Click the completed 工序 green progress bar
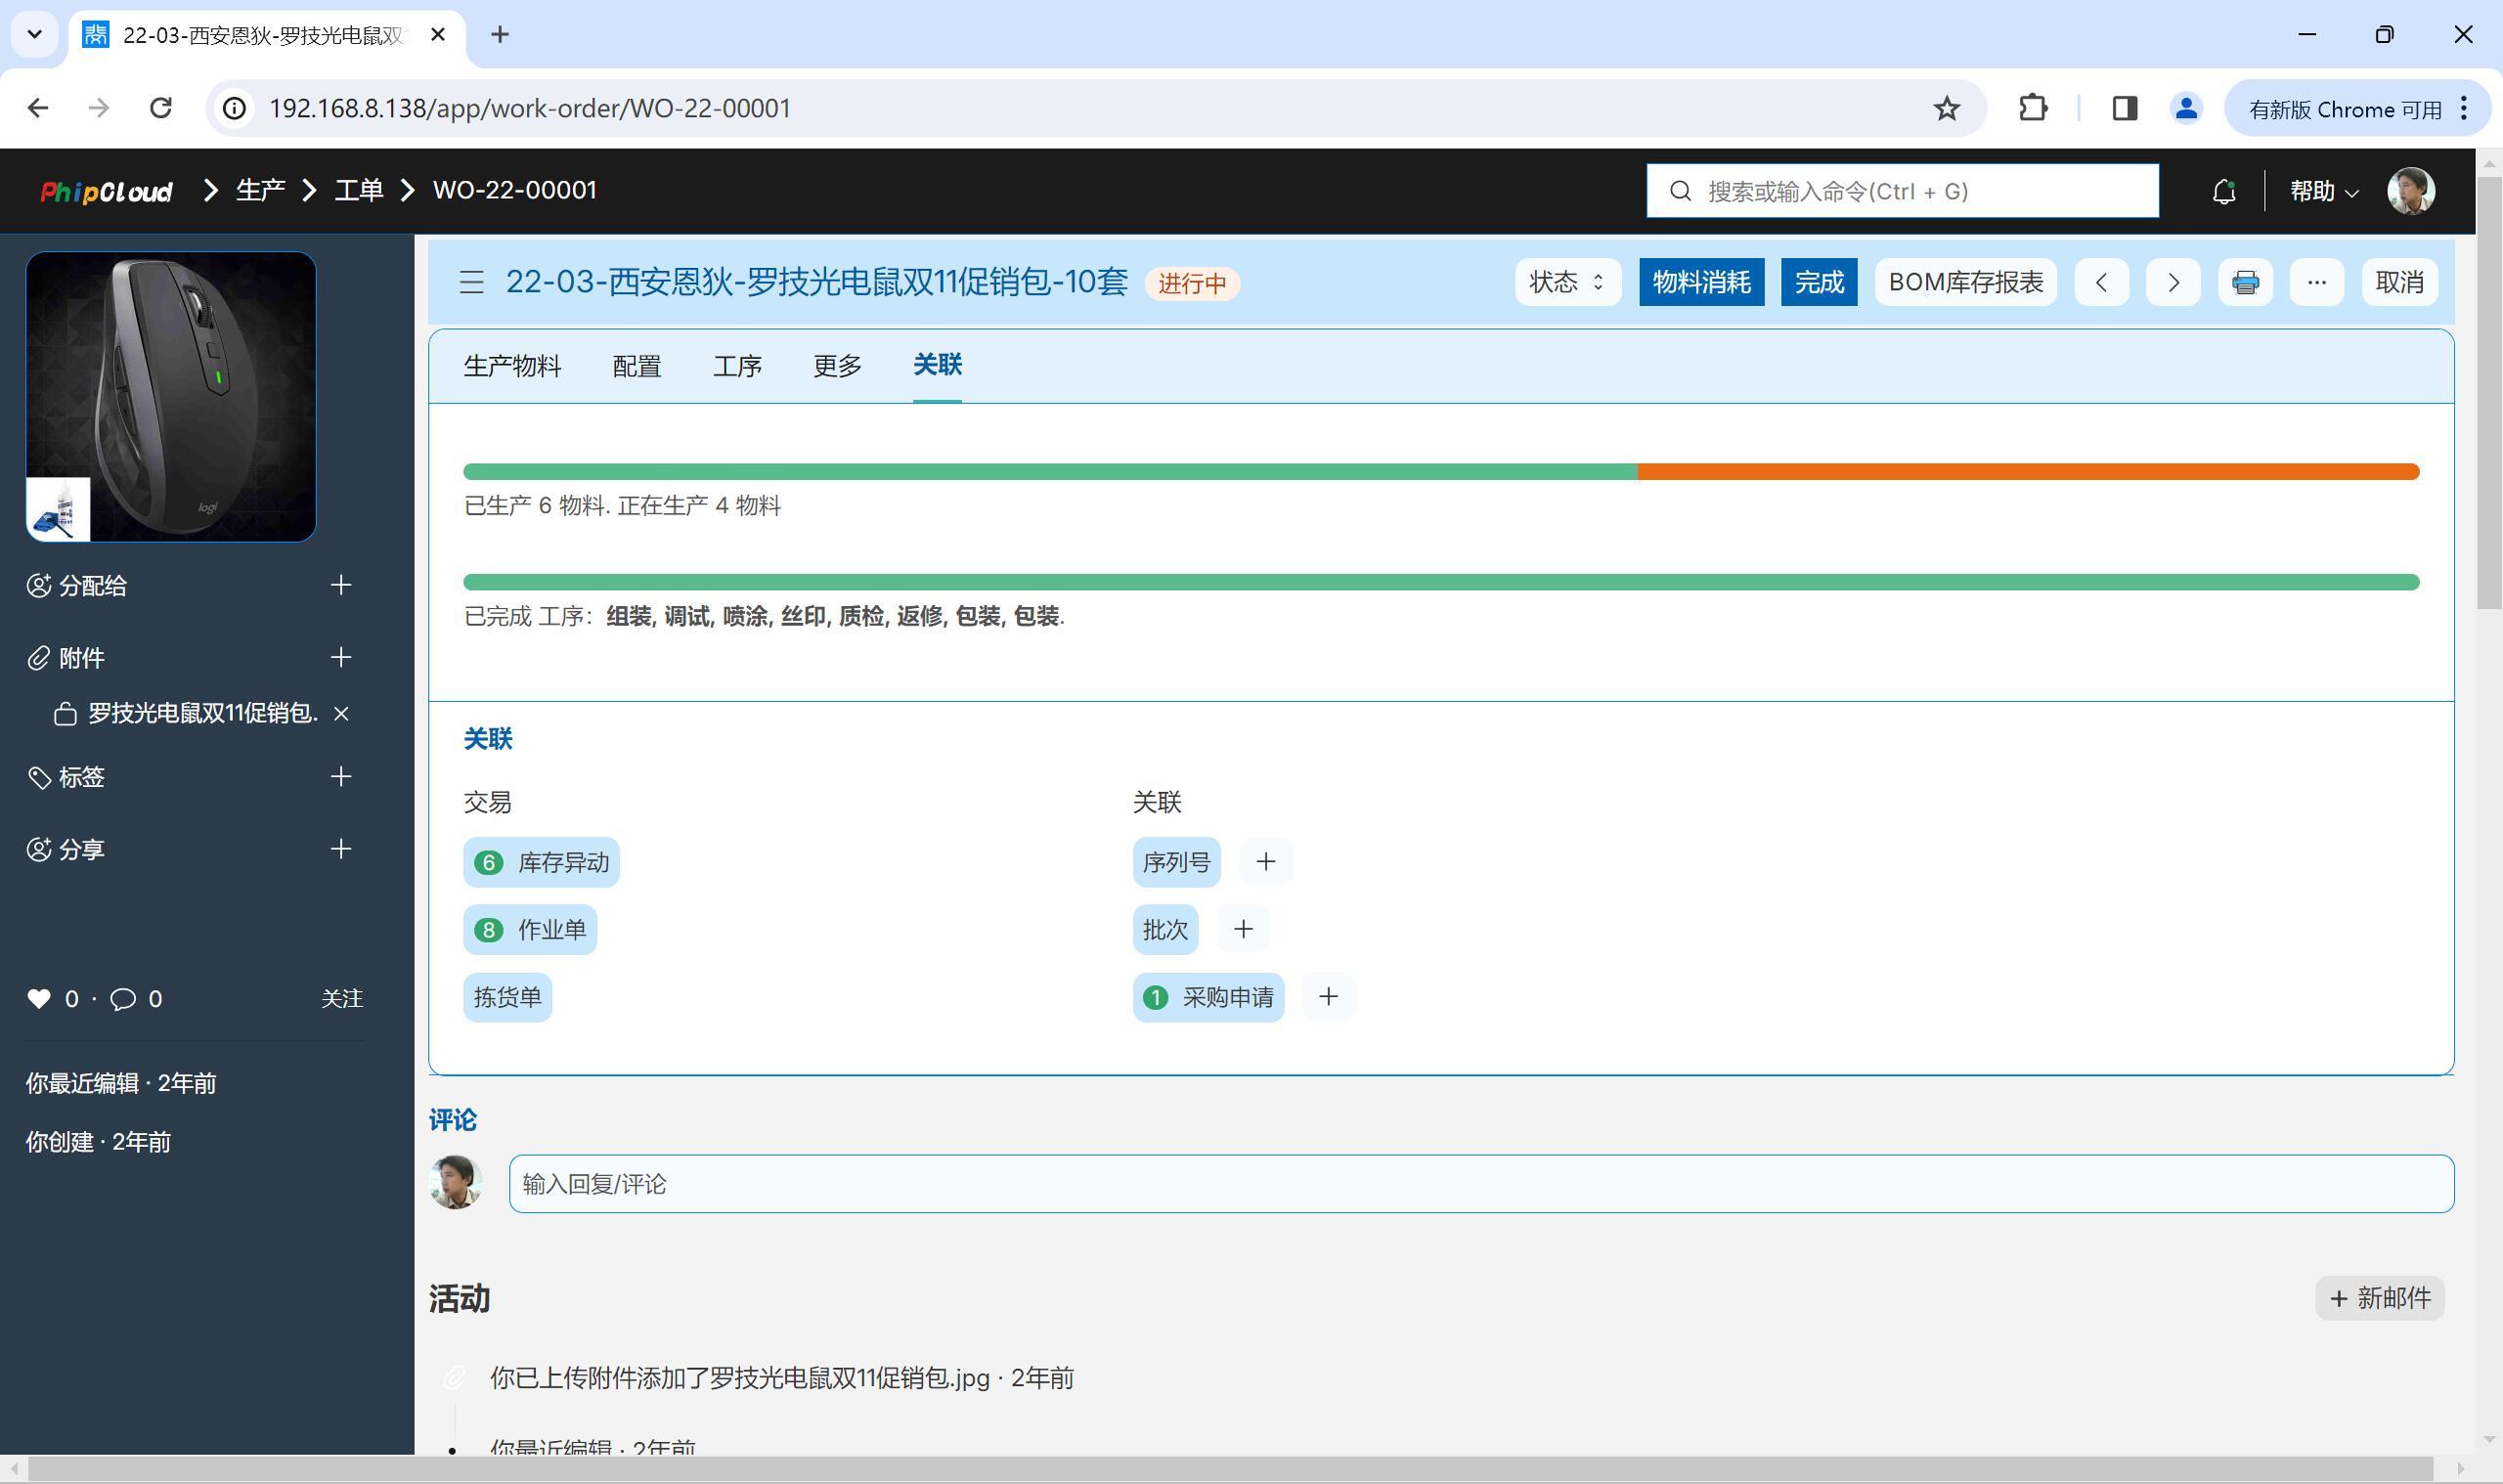The width and height of the screenshot is (2503, 1484). pyautogui.click(x=1441, y=582)
